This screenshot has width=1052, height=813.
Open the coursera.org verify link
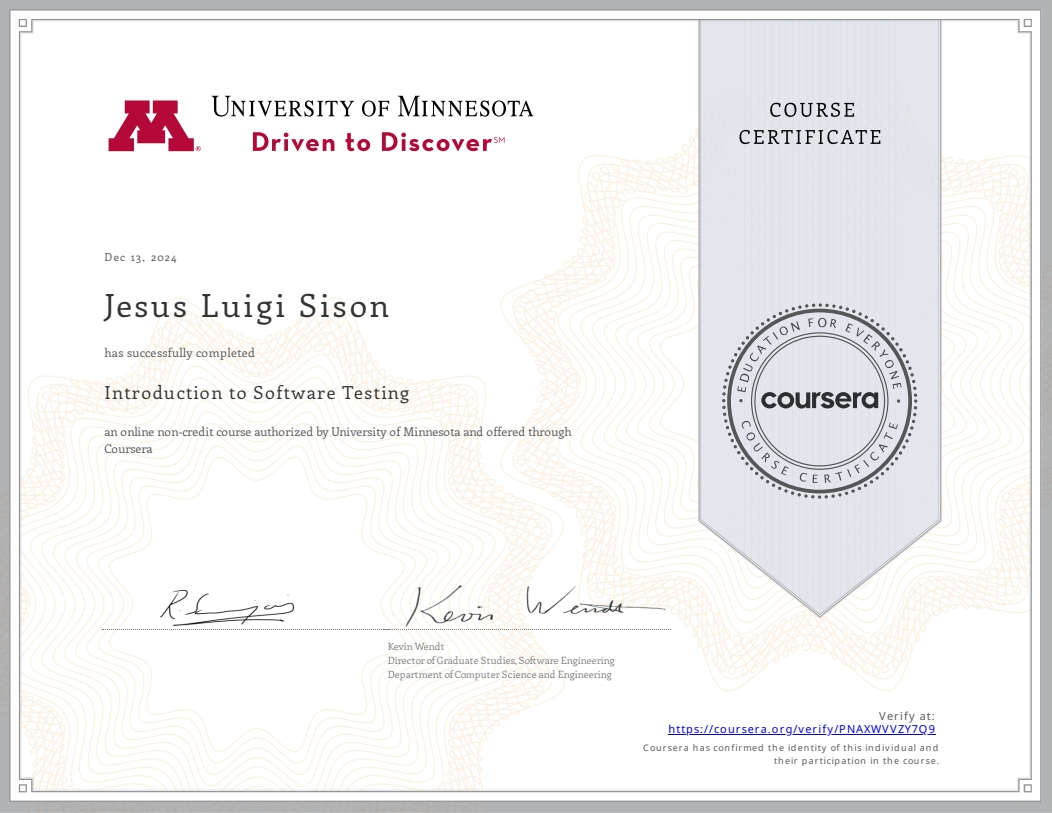pos(801,730)
